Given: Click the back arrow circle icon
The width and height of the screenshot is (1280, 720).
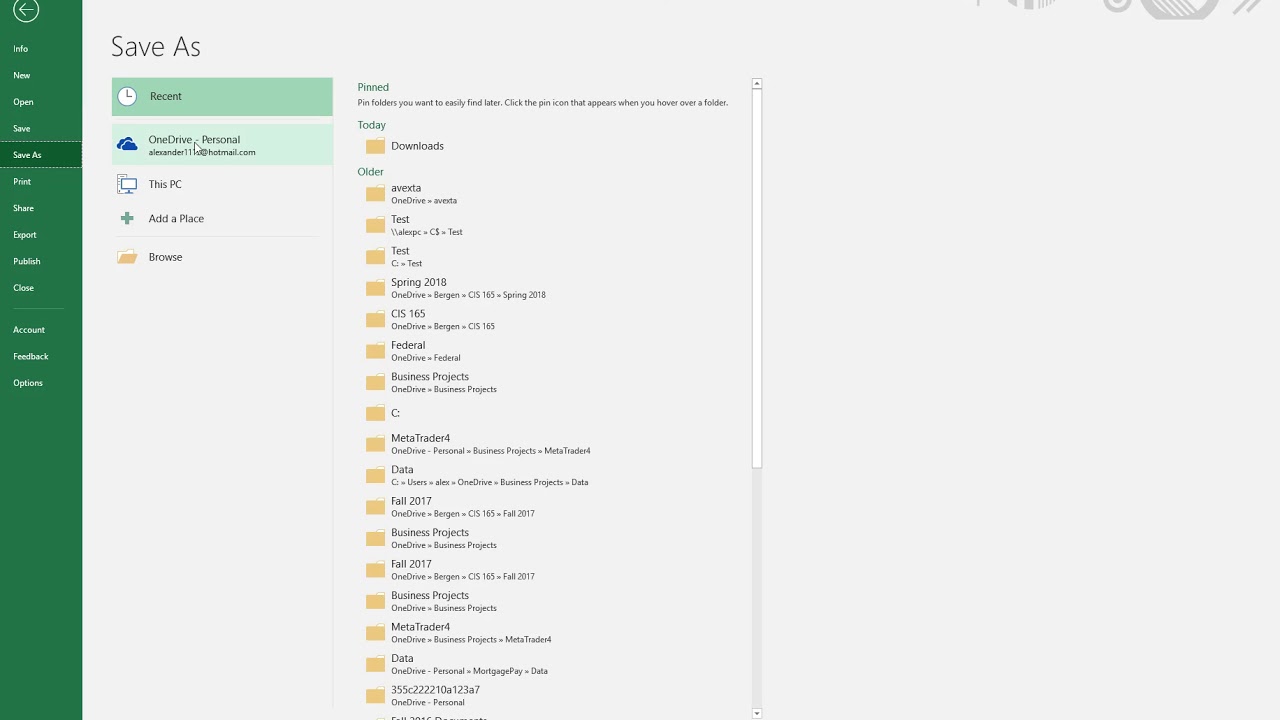Looking at the screenshot, I should point(26,10).
